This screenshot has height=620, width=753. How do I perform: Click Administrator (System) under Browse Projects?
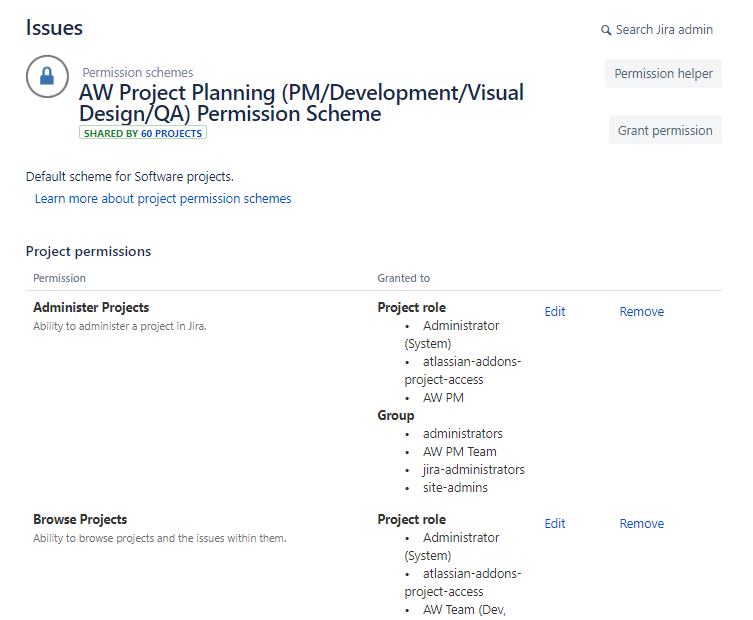click(452, 547)
